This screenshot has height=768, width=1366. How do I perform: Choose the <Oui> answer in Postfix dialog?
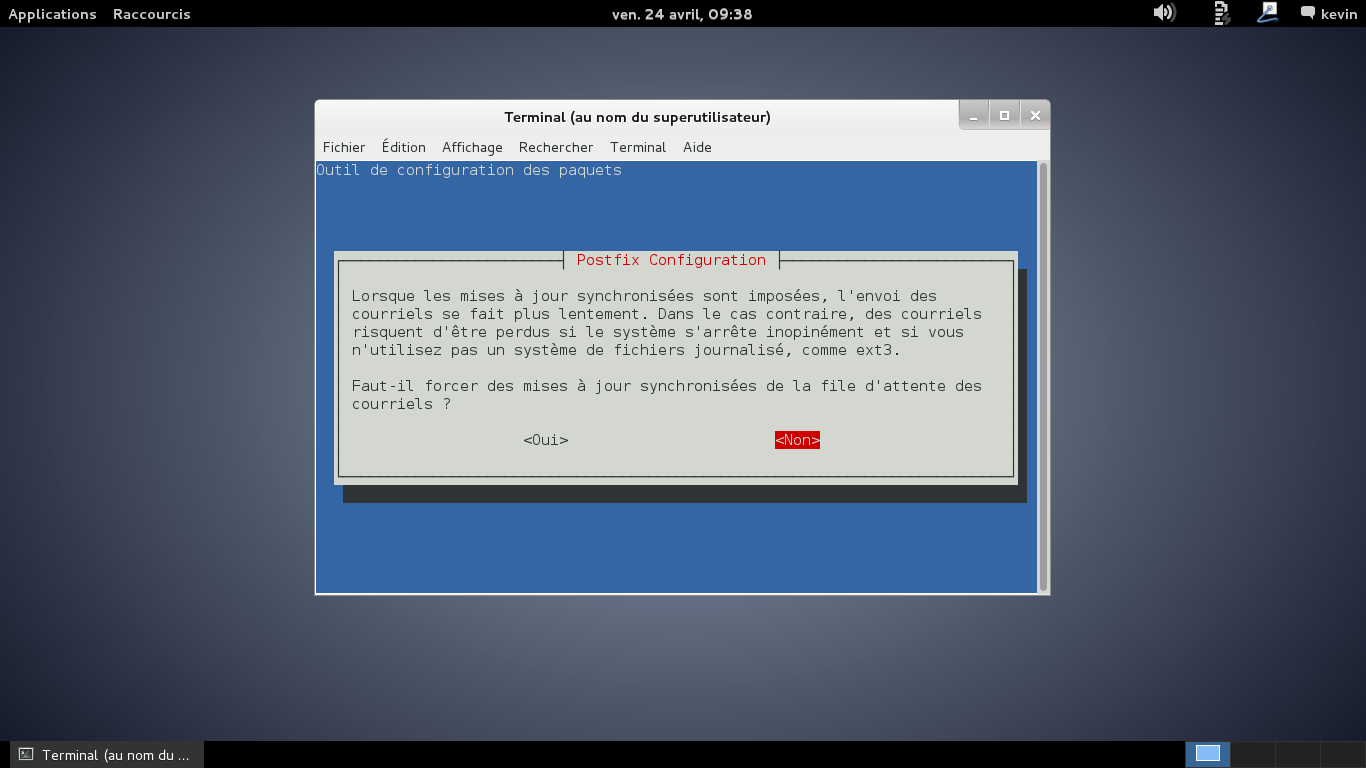point(546,440)
